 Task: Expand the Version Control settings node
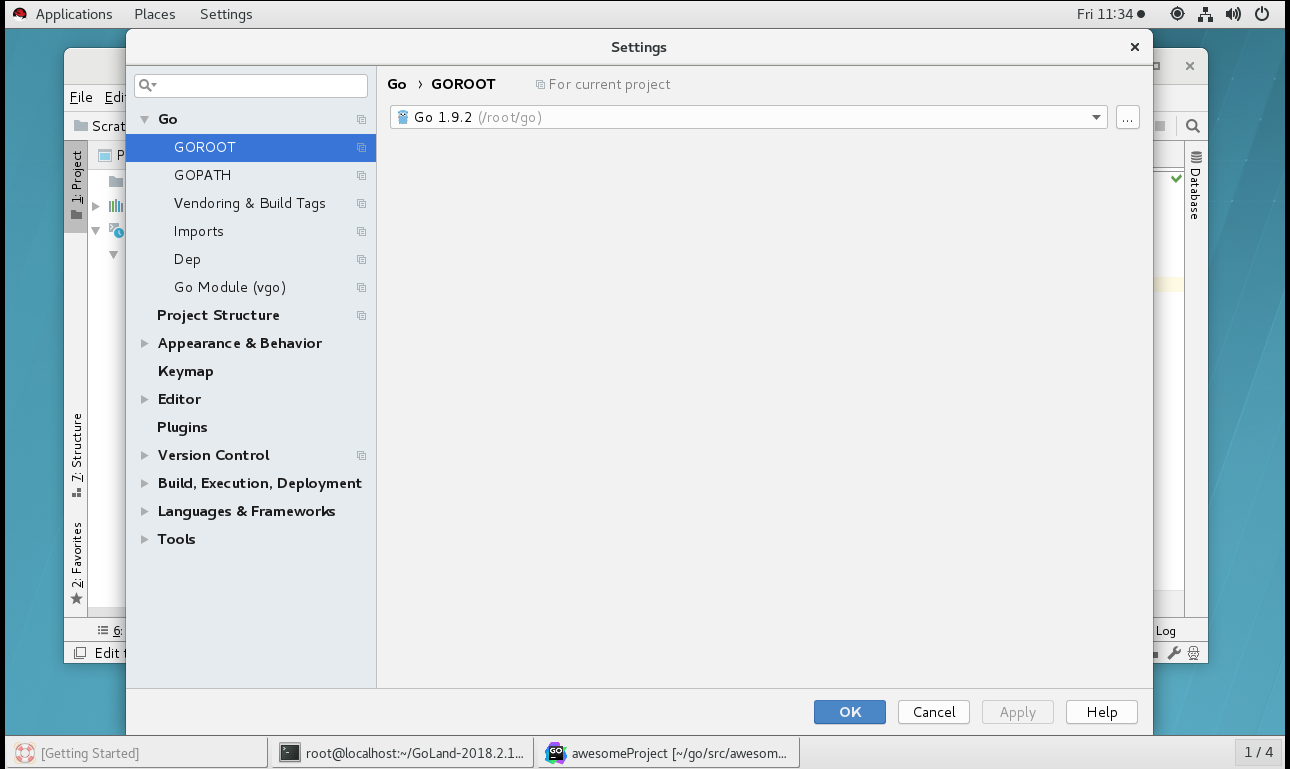tap(145, 455)
